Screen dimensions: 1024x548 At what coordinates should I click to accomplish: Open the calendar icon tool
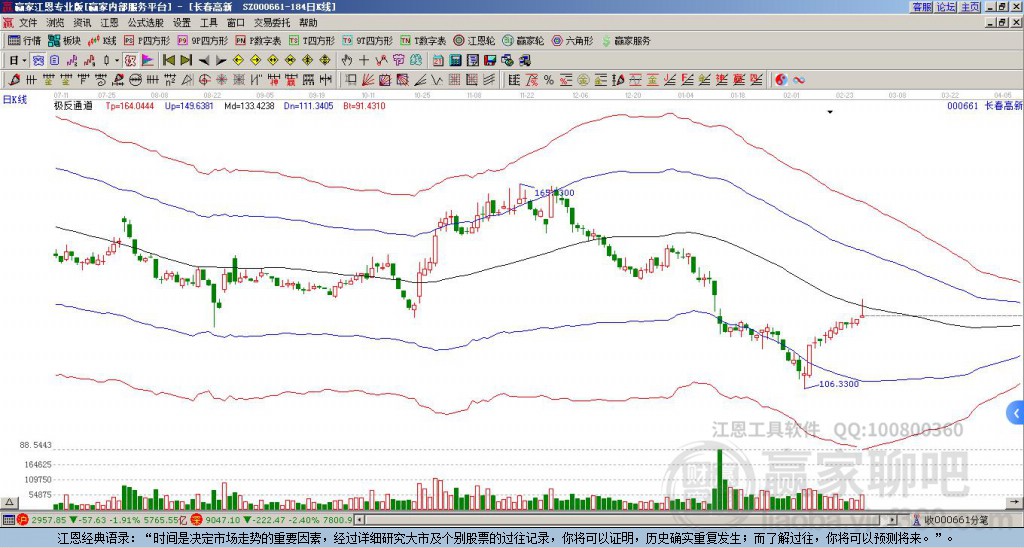click(x=438, y=61)
